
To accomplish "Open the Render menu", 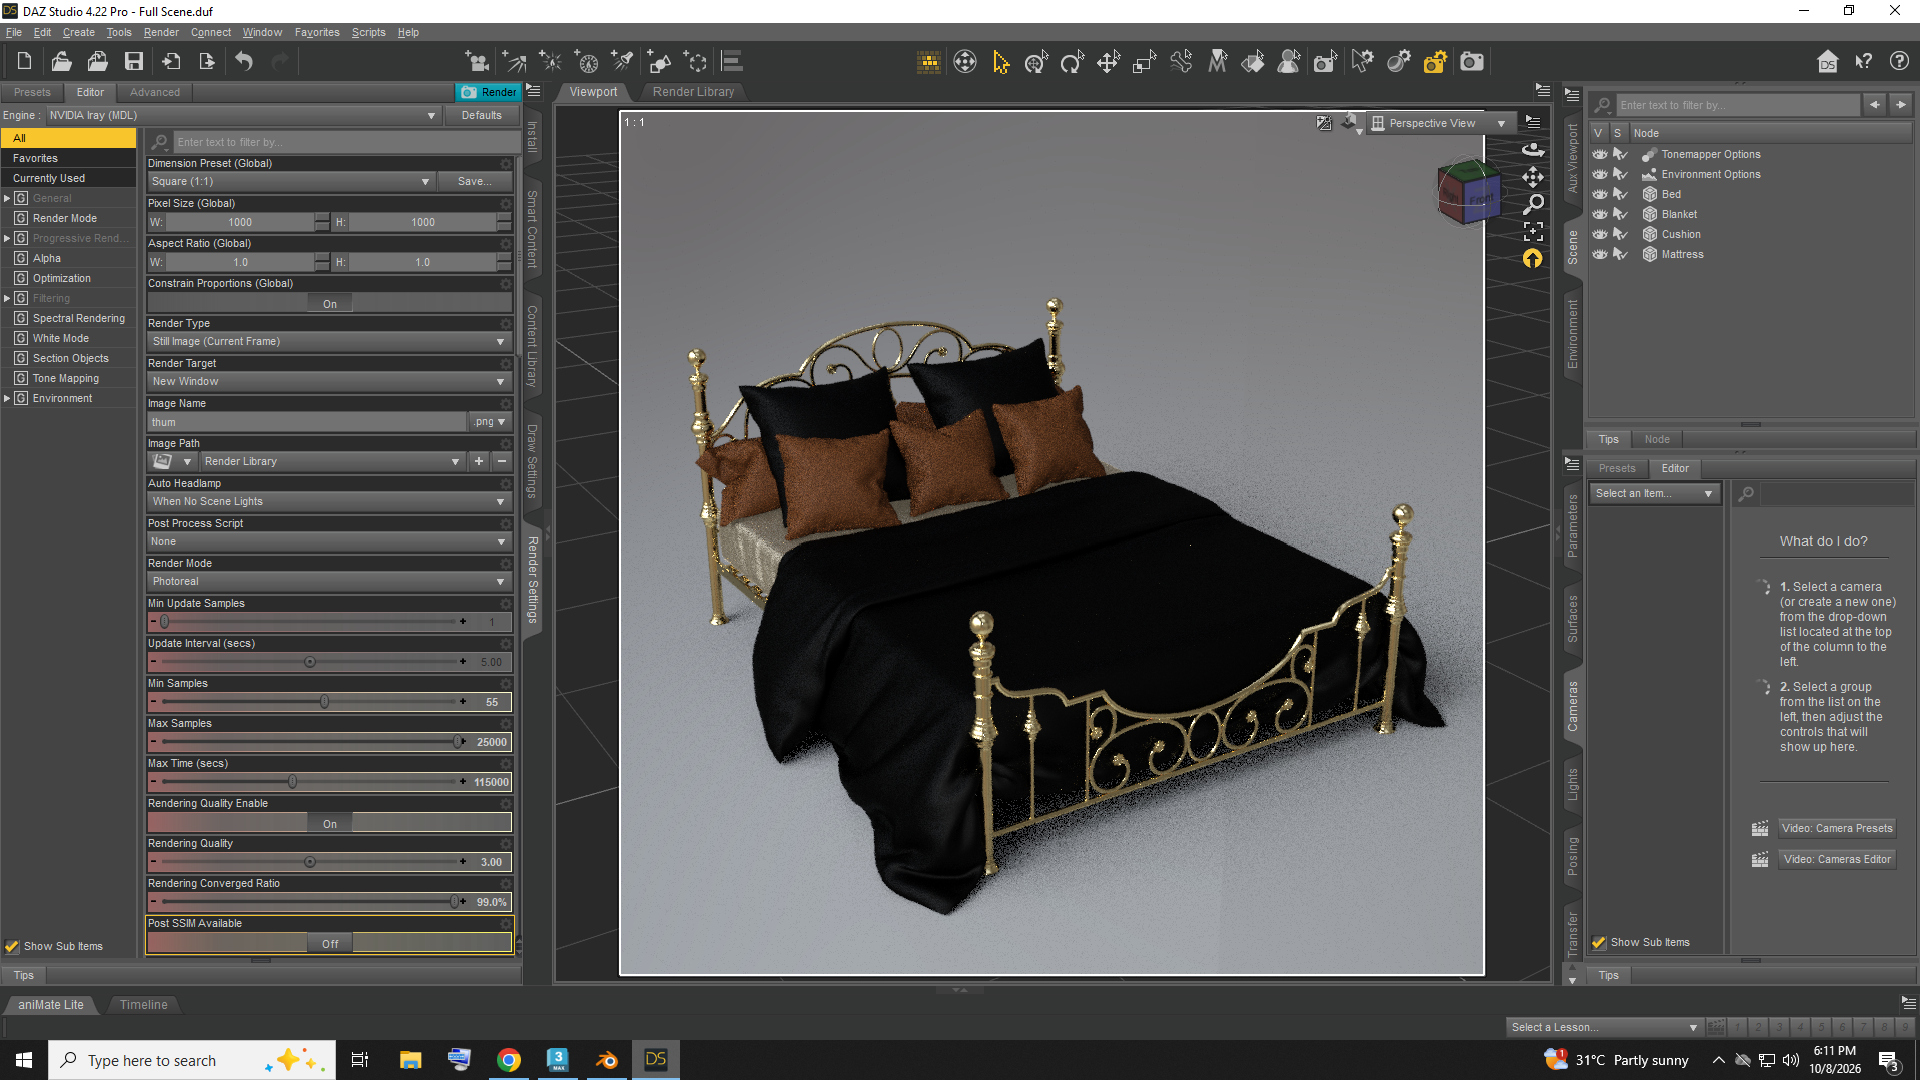I will click(161, 32).
